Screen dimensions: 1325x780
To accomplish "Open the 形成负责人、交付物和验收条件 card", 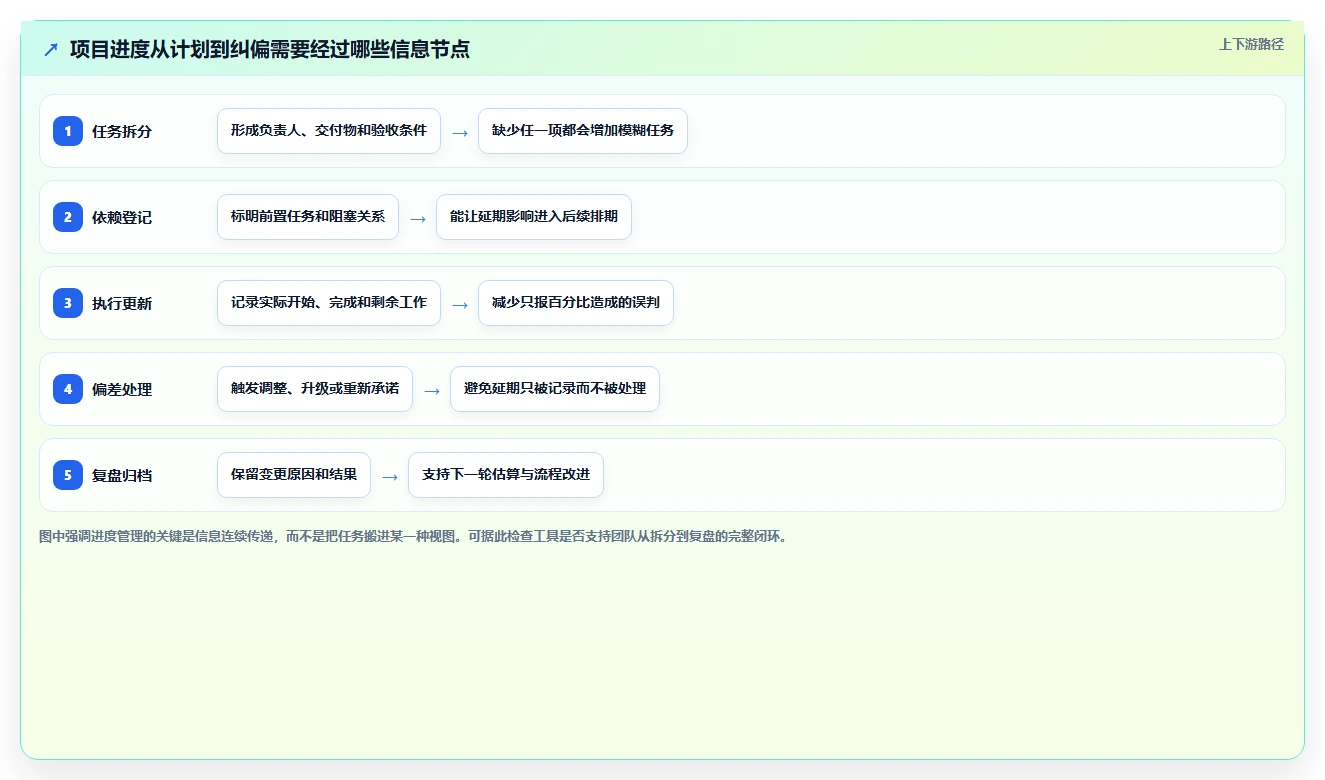I will [x=329, y=131].
